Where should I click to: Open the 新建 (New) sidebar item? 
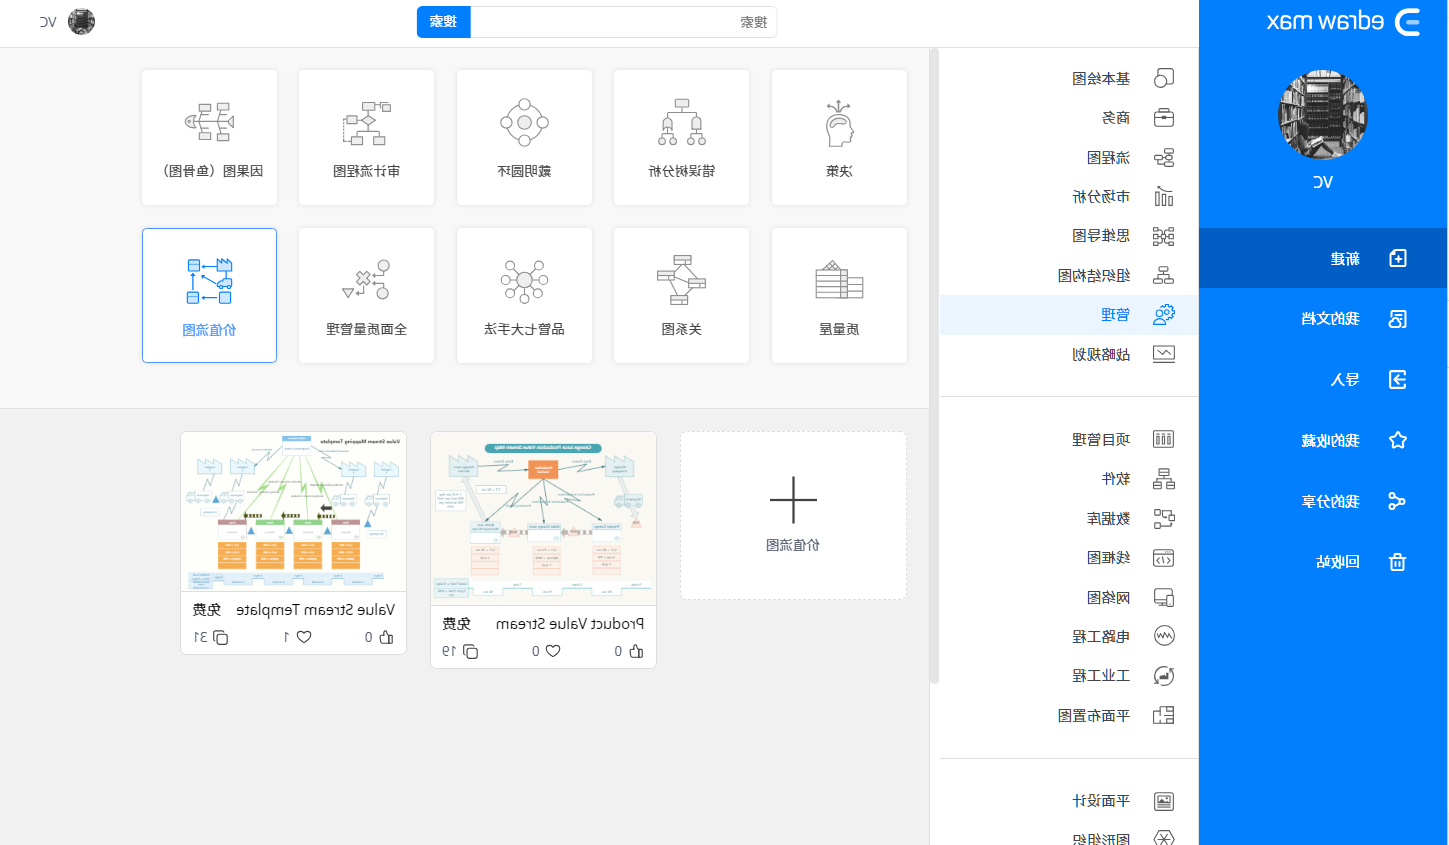tap(1323, 258)
